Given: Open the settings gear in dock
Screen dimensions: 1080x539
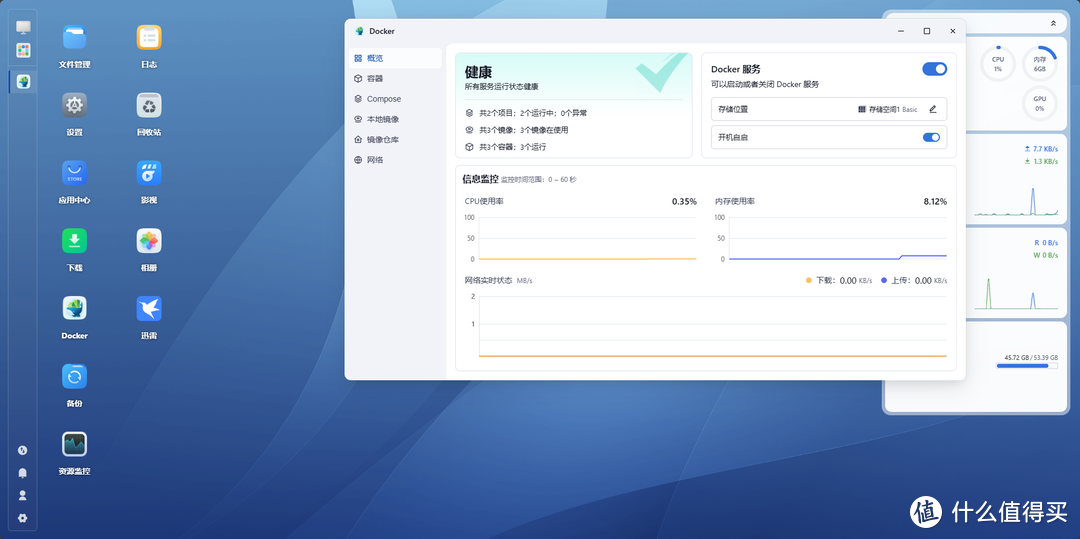Looking at the screenshot, I should [23, 518].
